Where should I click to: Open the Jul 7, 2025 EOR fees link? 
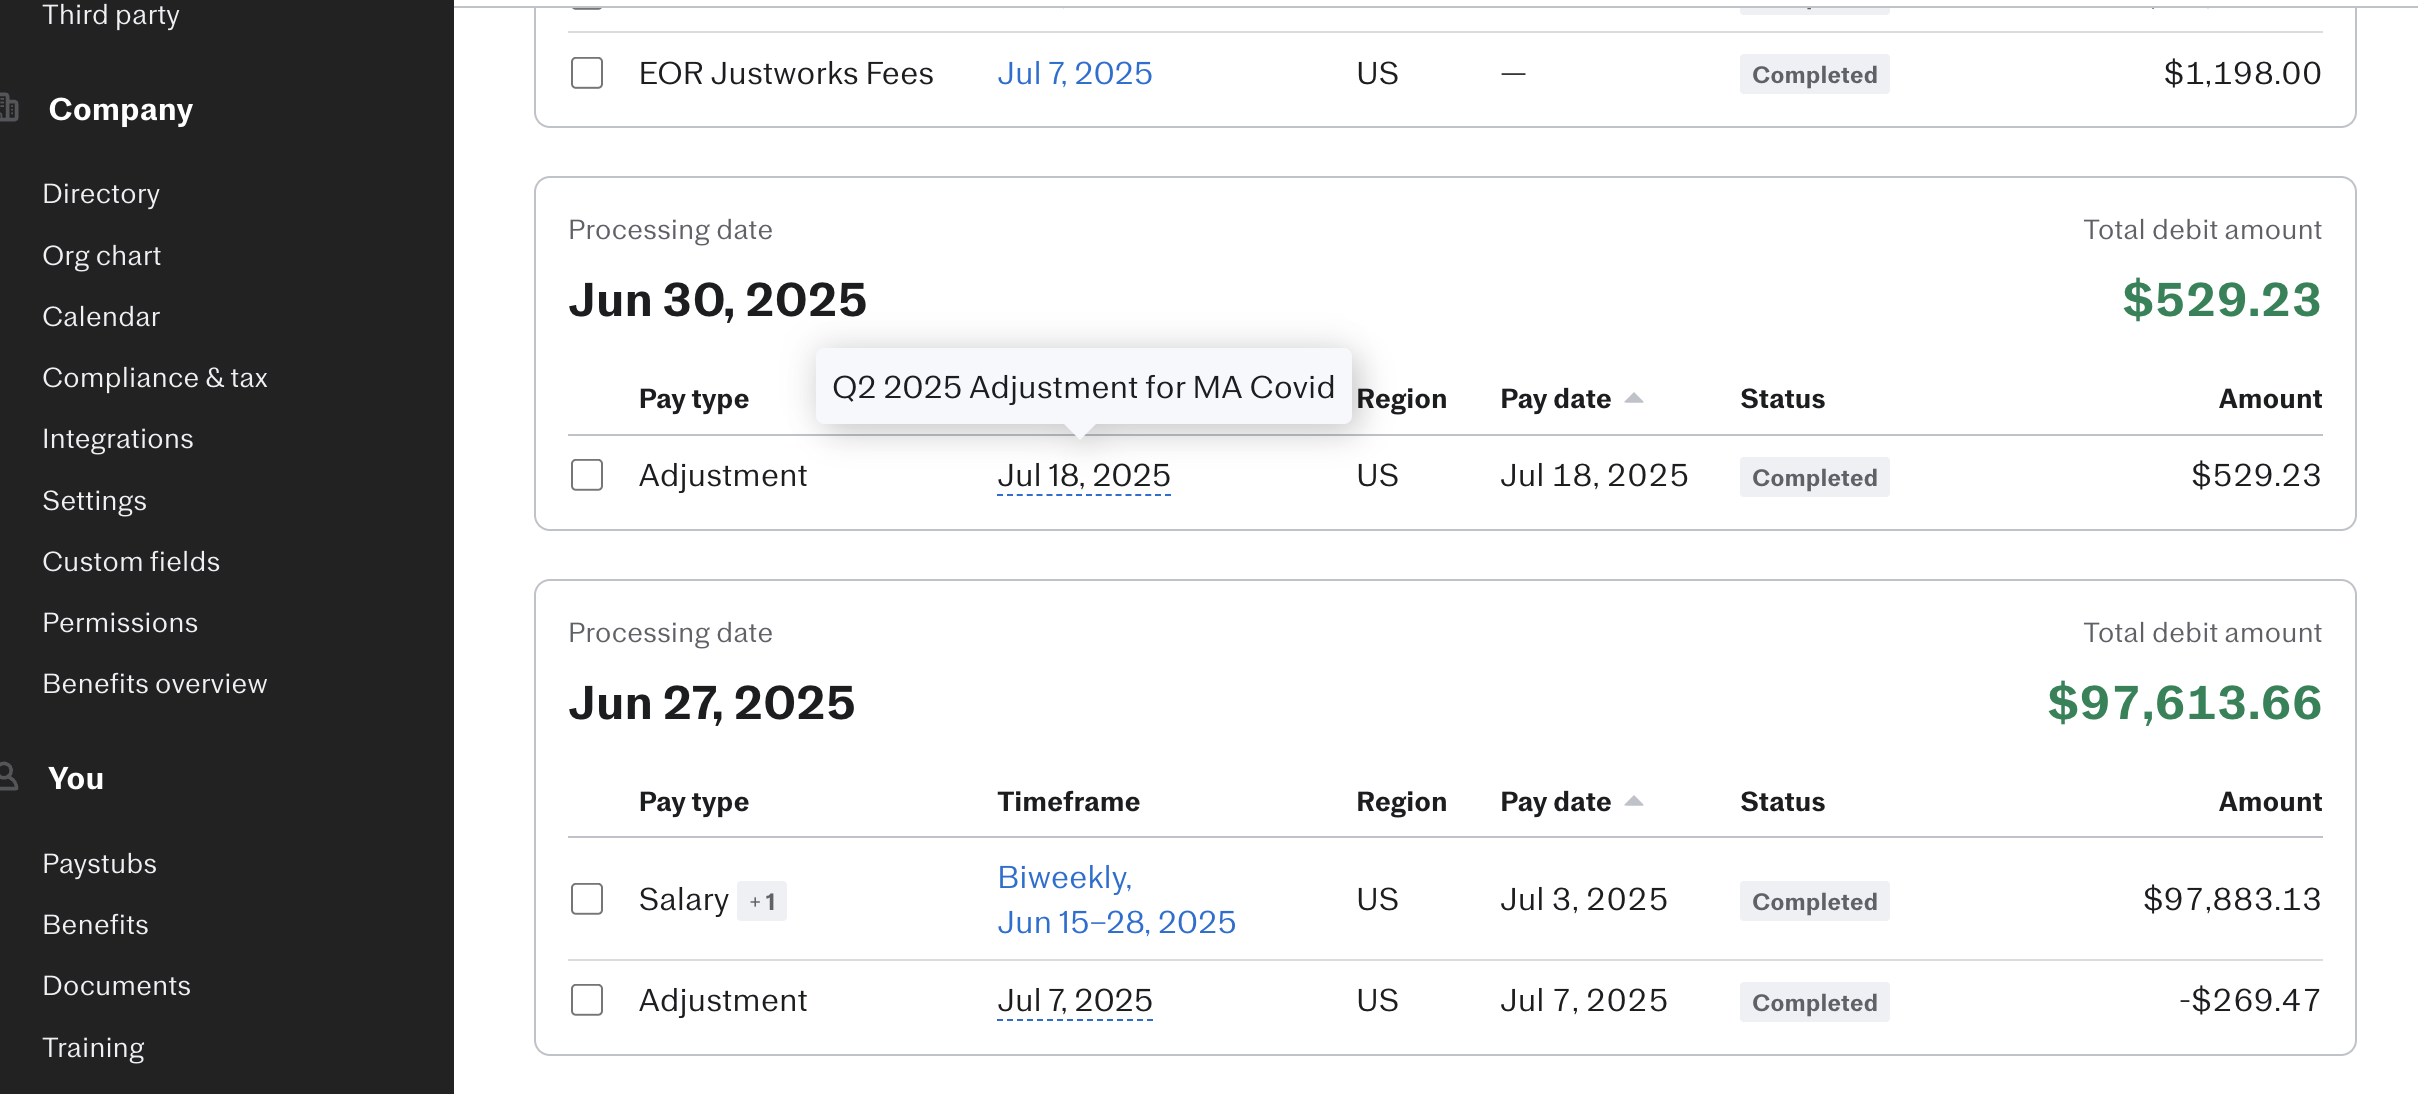point(1075,73)
